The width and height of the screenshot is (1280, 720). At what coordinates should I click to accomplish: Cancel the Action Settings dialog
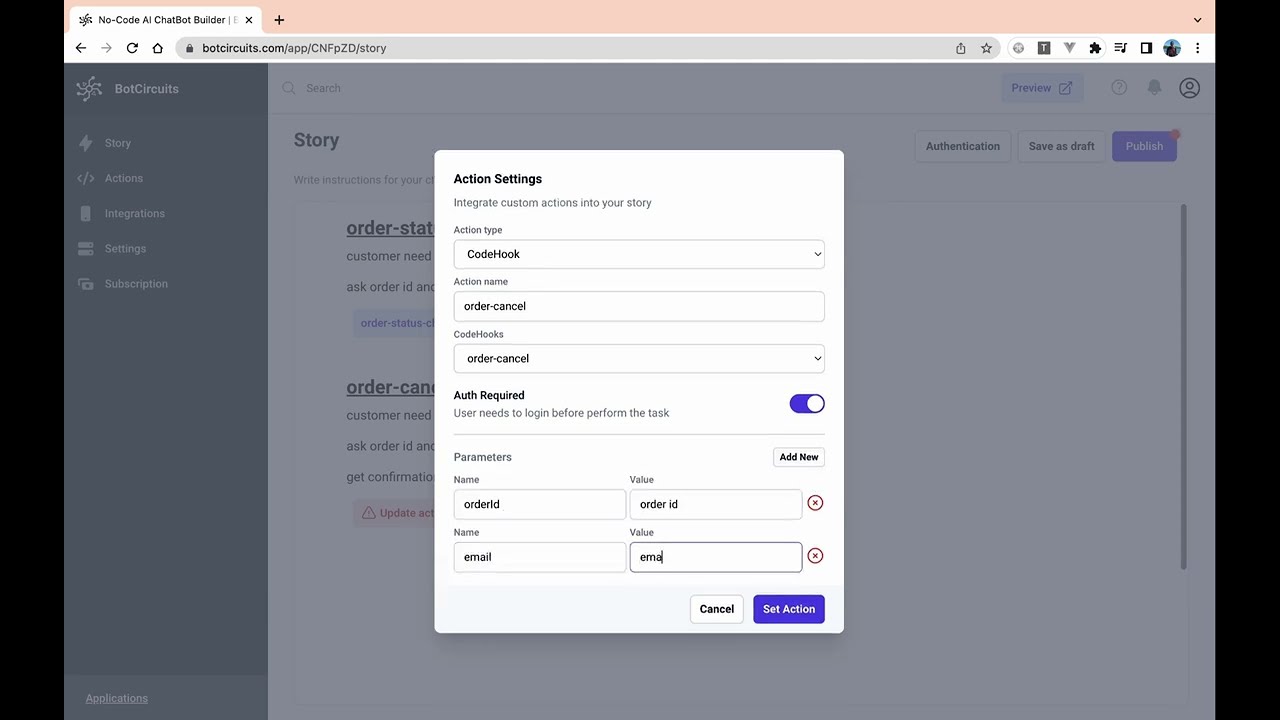[716, 609]
